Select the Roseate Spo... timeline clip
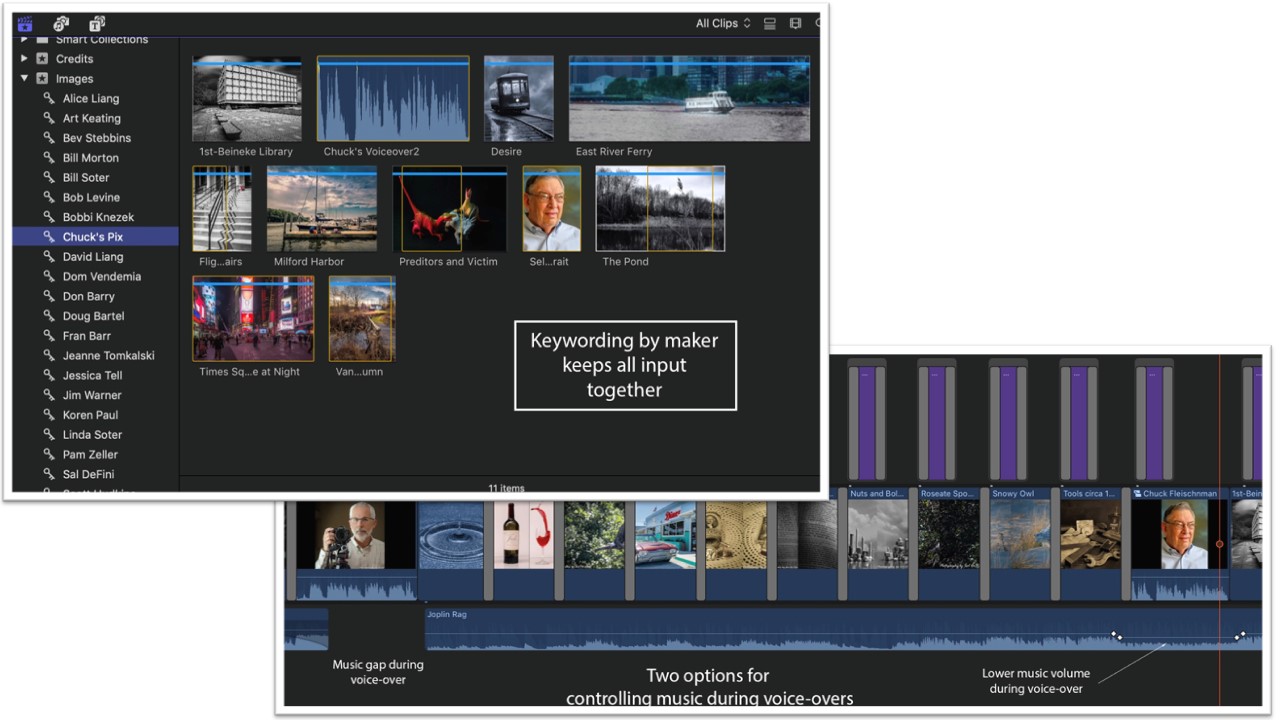This screenshot has height=720, width=1280. [x=949, y=544]
